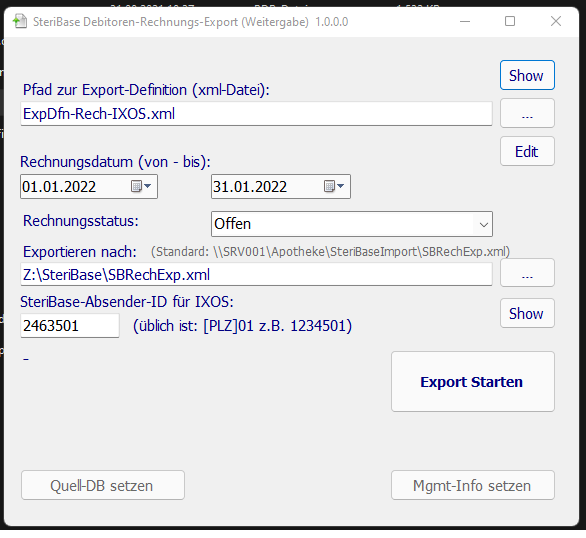This screenshot has width=586, height=538.
Task: Click the SteriBase app icon in title bar
Action: (x=20, y=21)
